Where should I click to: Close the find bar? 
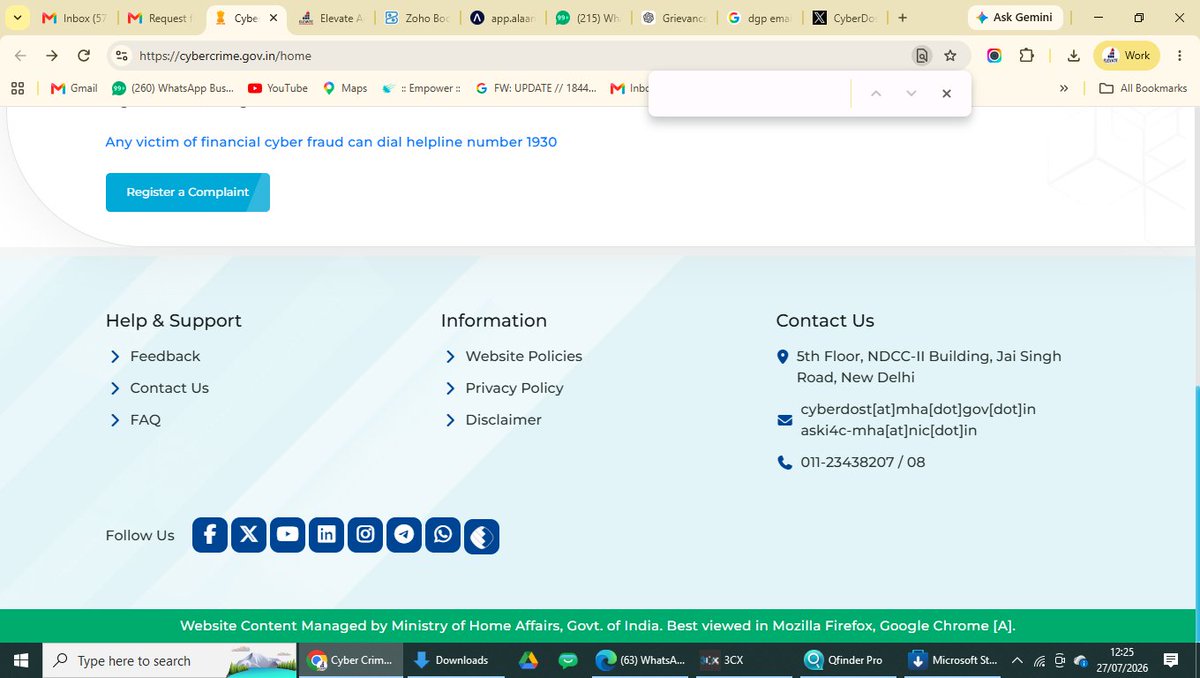tap(946, 93)
